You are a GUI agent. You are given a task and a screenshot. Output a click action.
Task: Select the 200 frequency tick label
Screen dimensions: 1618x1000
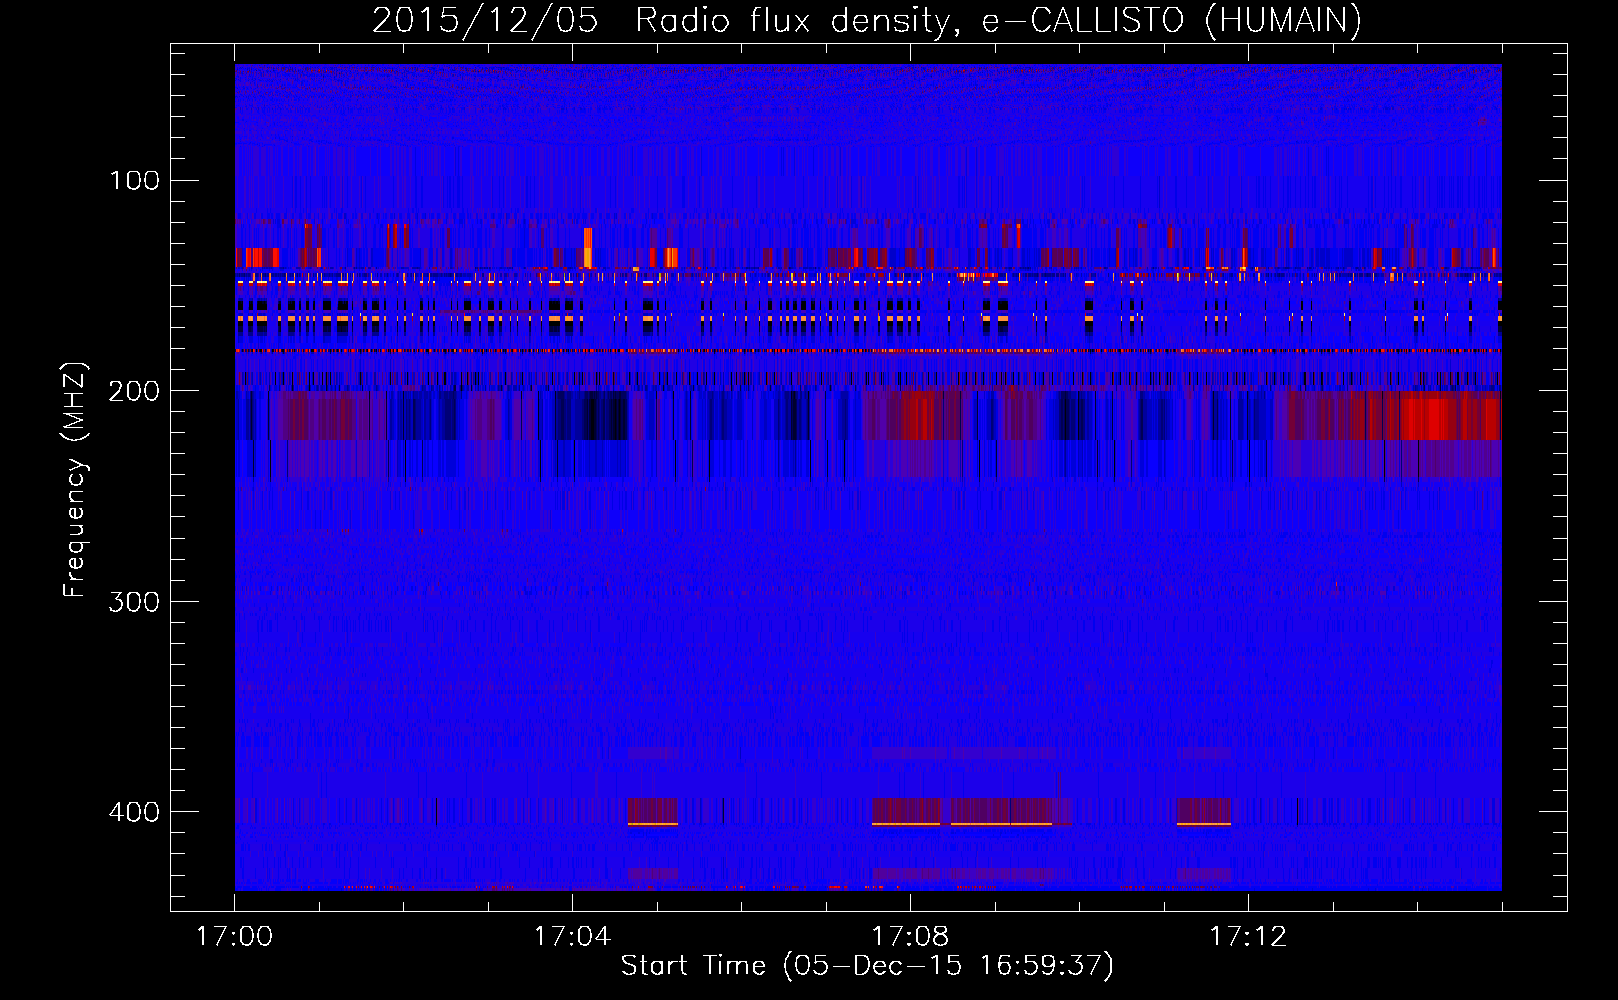(x=135, y=391)
